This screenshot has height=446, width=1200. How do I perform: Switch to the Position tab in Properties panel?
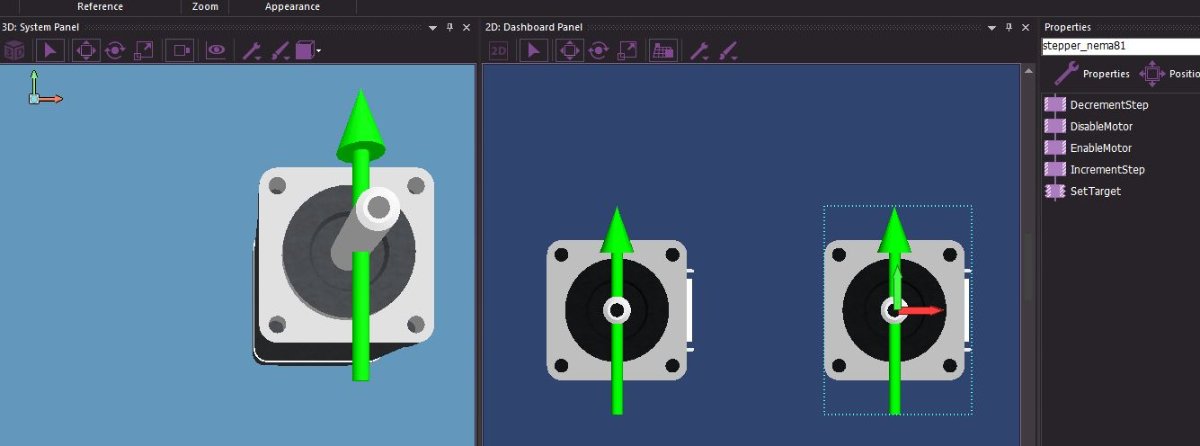(1169, 73)
